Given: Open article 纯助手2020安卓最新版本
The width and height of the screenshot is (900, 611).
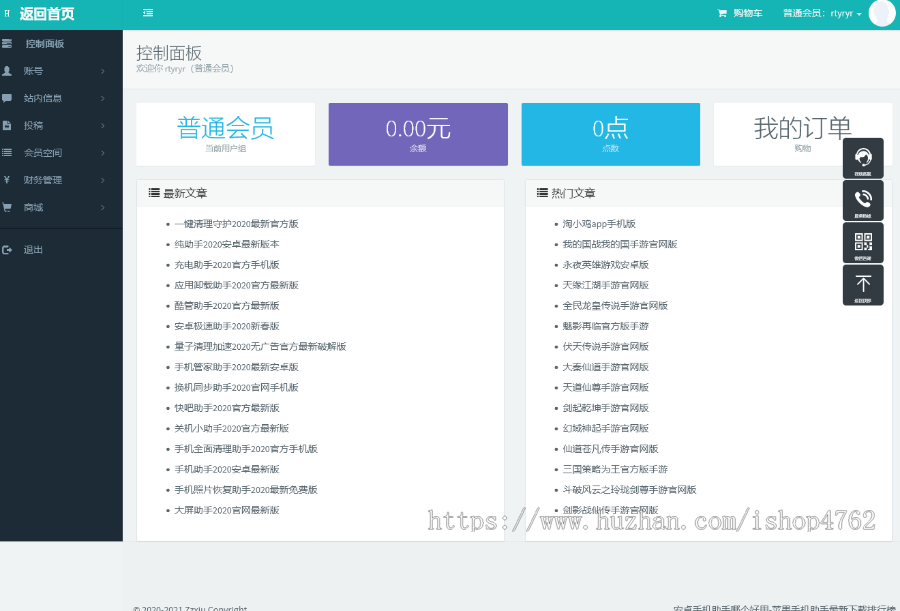Looking at the screenshot, I should 227,244.
